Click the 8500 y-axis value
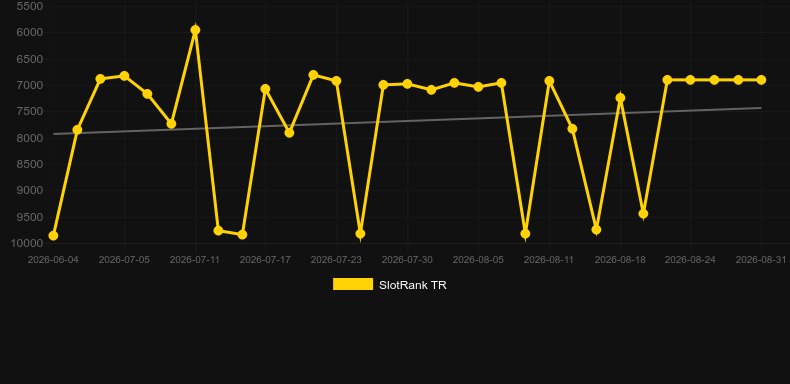 [x=30, y=165]
